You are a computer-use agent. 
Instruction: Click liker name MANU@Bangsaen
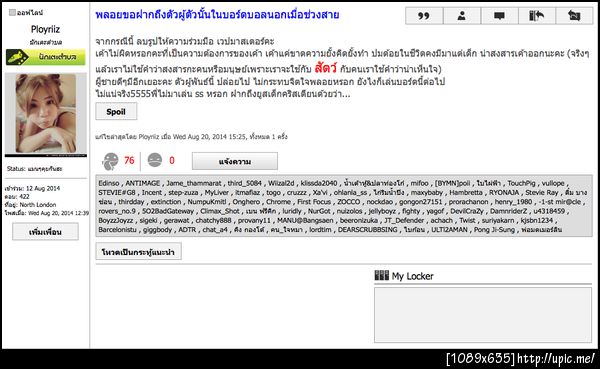(x=305, y=220)
